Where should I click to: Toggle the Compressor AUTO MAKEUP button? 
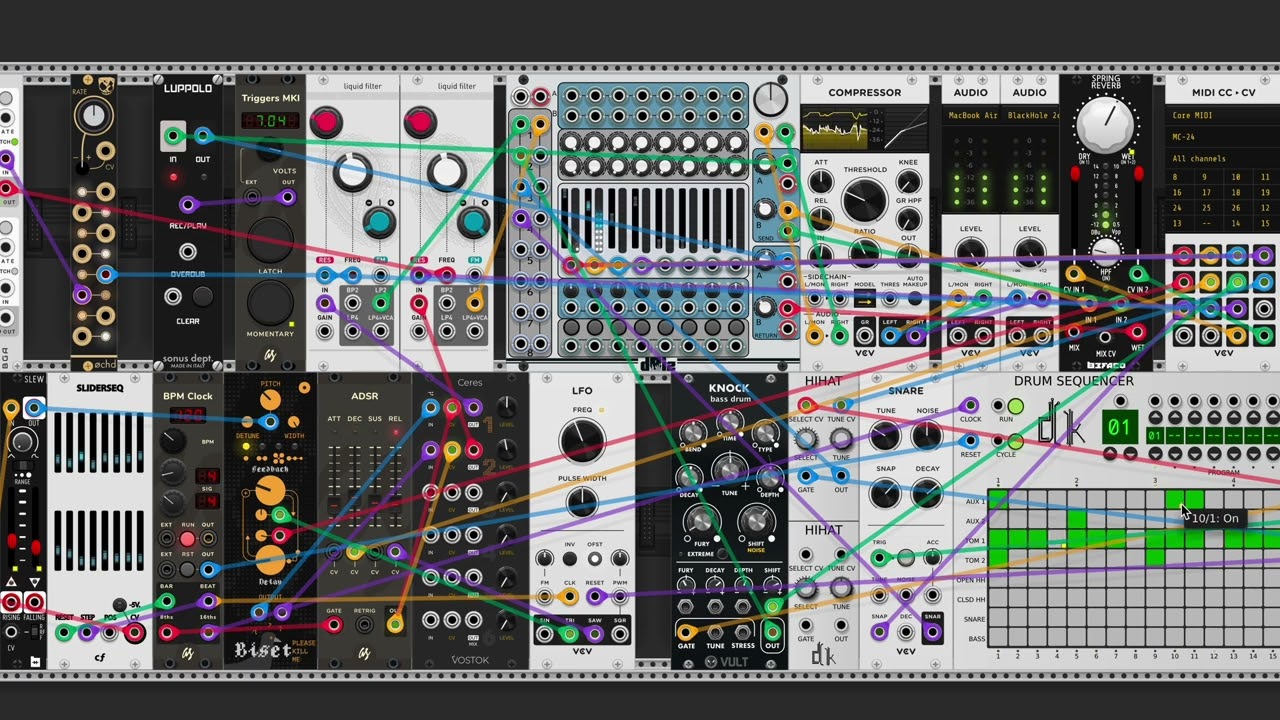click(x=914, y=298)
